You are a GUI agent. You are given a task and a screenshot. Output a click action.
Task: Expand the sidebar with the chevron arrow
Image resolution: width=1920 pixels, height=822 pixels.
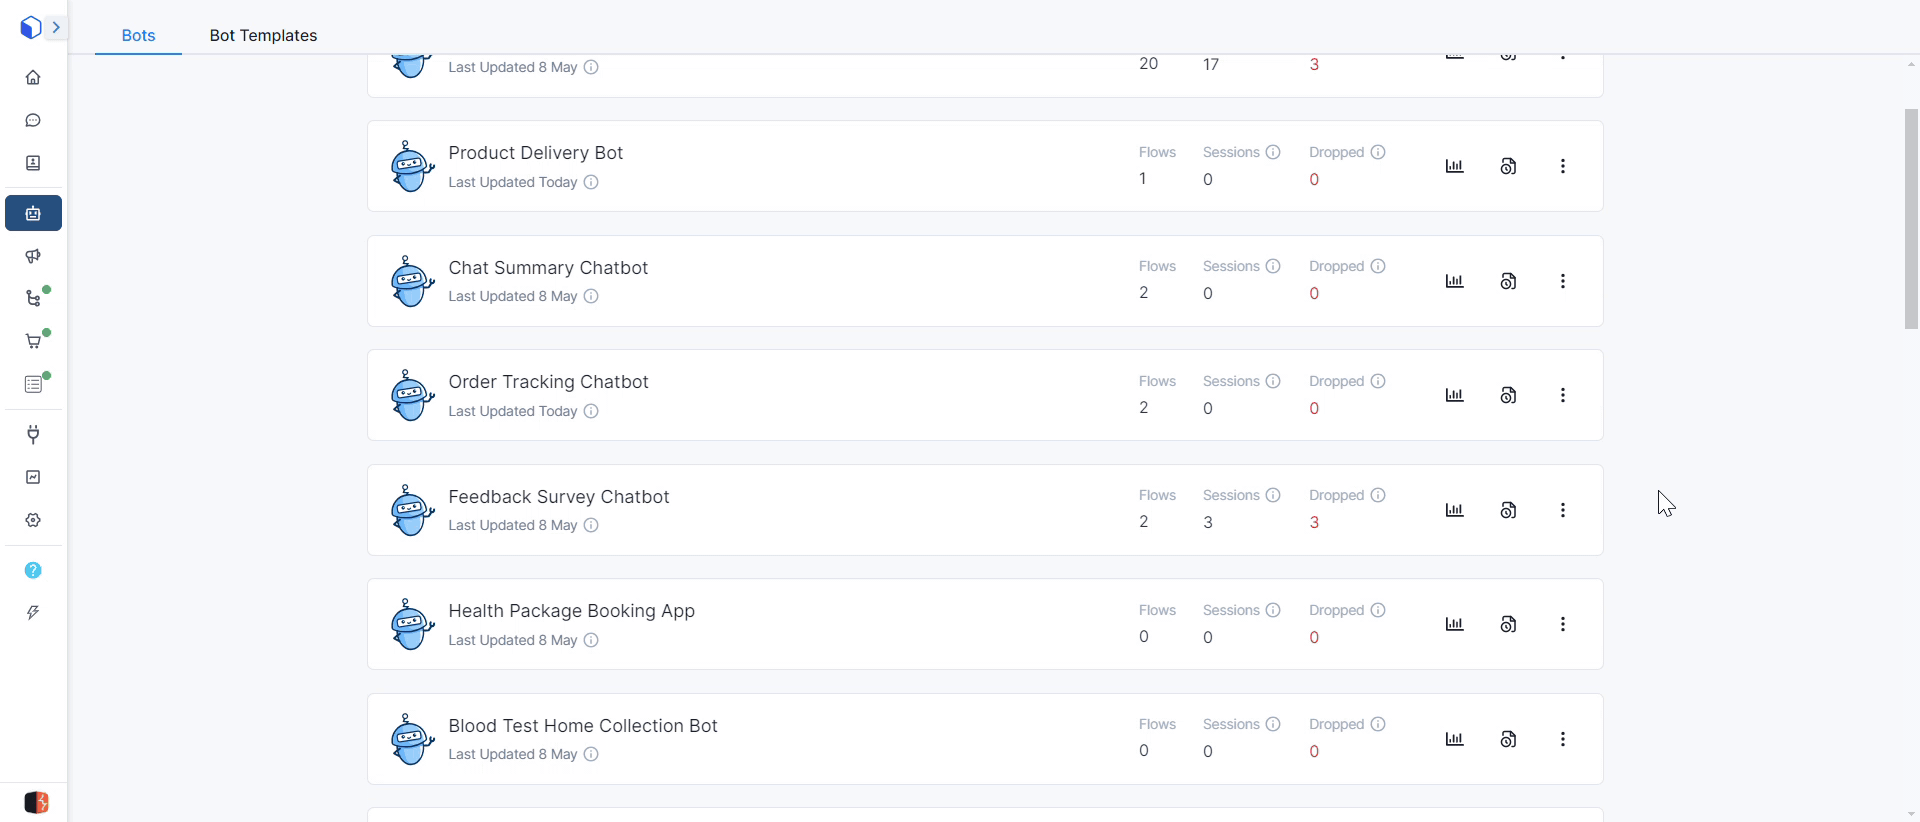point(56,28)
